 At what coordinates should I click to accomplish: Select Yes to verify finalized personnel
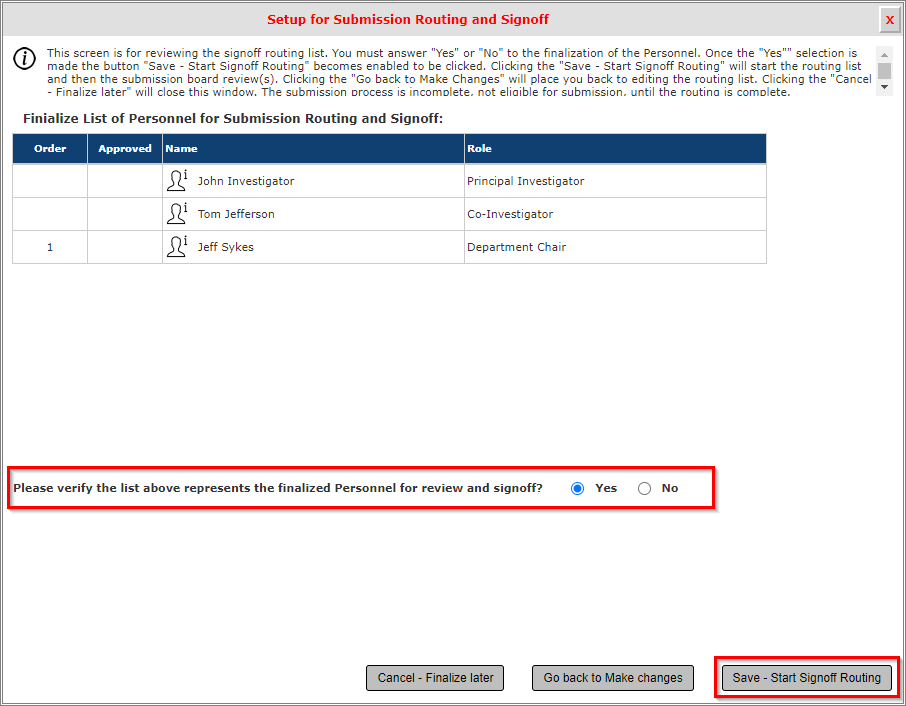[x=577, y=488]
